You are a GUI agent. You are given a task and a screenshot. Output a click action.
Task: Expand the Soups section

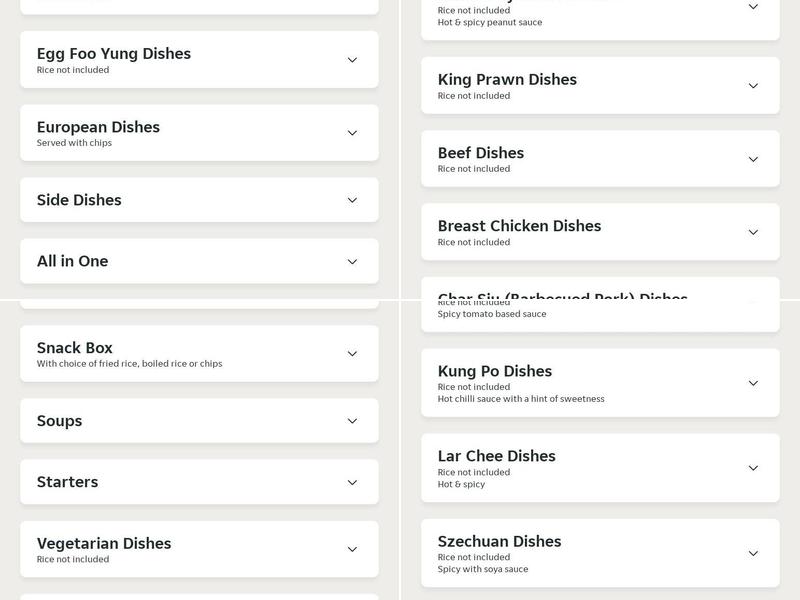pos(198,421)
